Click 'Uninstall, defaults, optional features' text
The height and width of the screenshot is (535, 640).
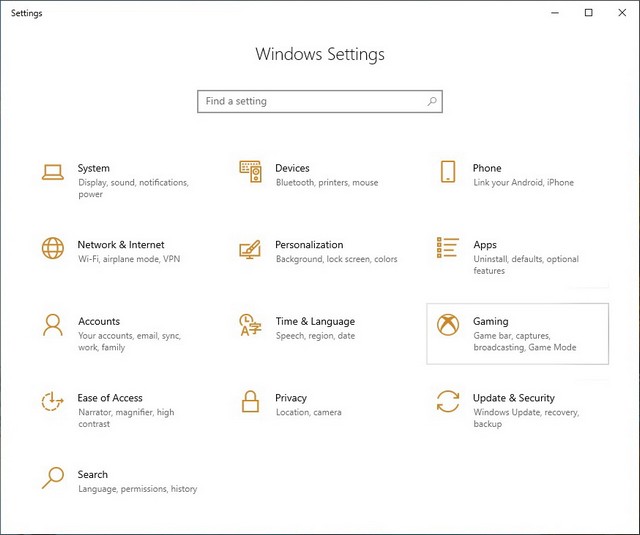pos(526,264)
